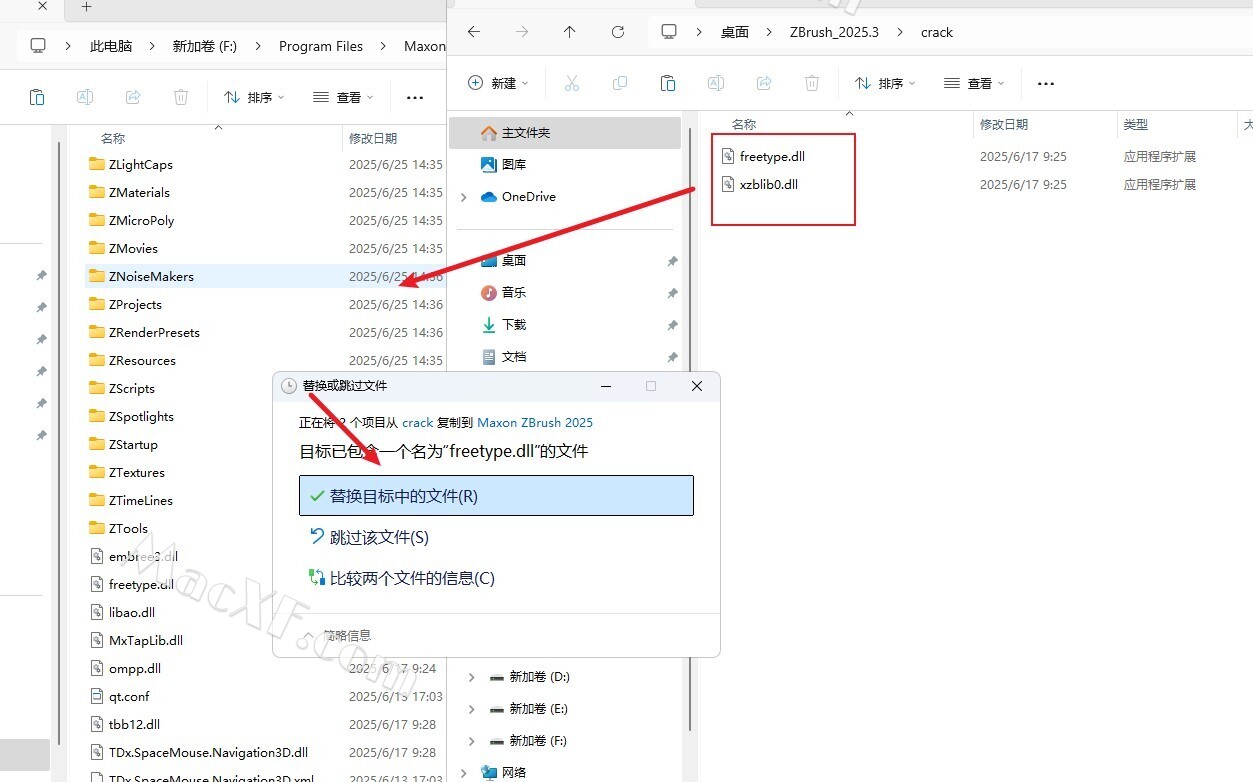This screenshot has width=1253, height=782.
Task: Click the Delete trash icon in the left Explorer toolbar
Action: coord(181,97)
